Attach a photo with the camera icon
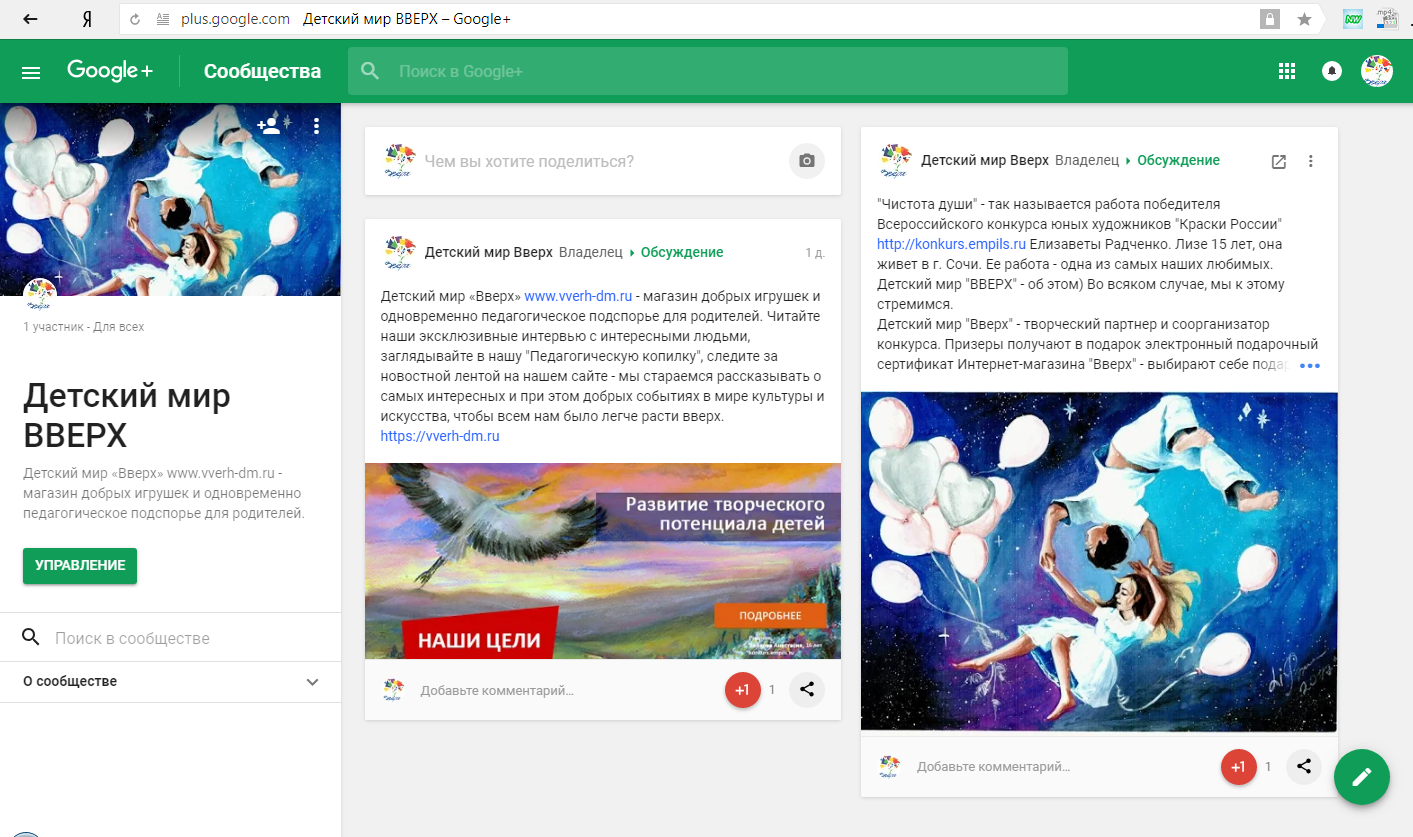Screen dimensions: 1413x837 click(x=807, y=161)
